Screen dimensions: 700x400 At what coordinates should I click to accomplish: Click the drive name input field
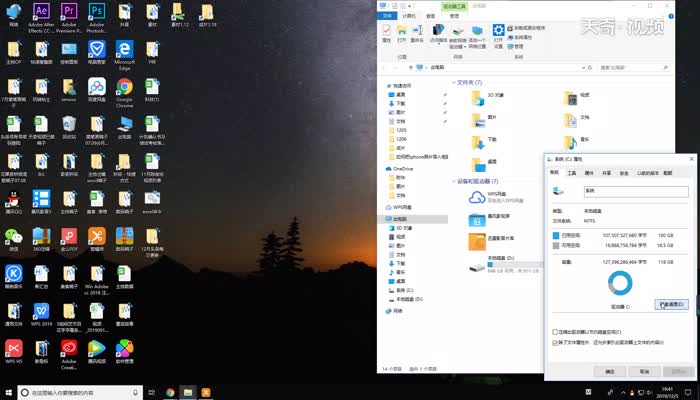click(x=636, y=191)
